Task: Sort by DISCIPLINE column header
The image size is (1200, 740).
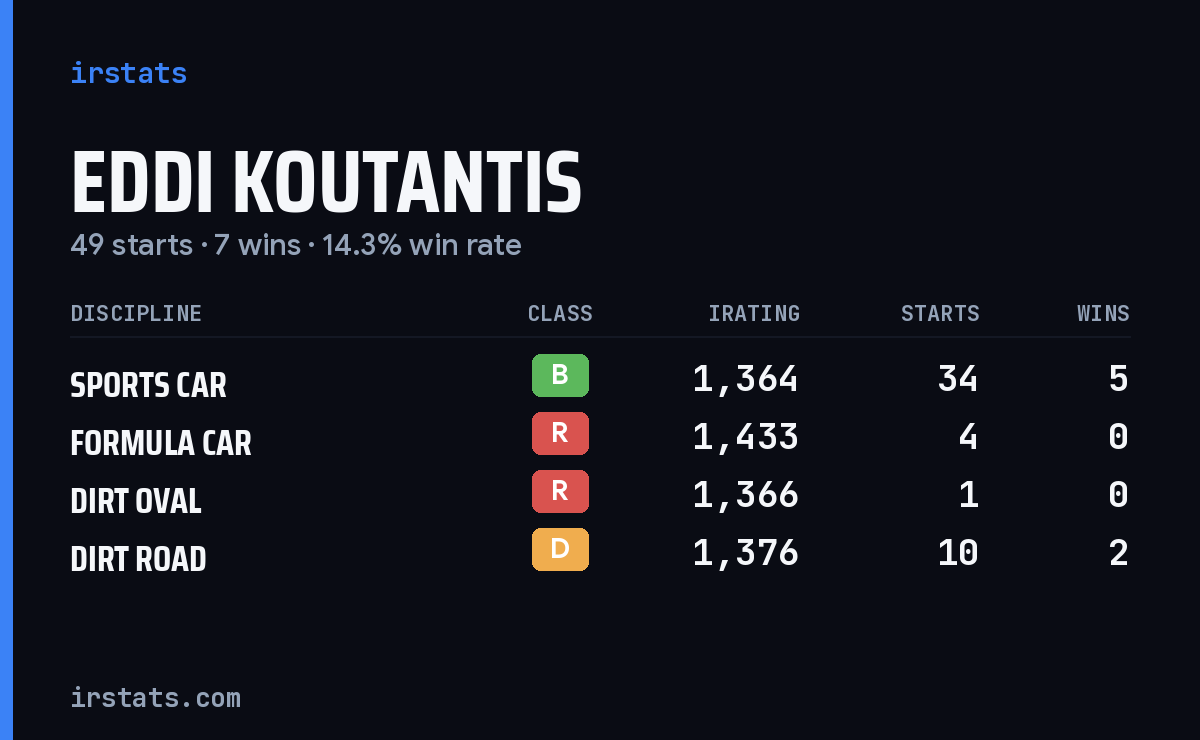Action: coord(136,314)
